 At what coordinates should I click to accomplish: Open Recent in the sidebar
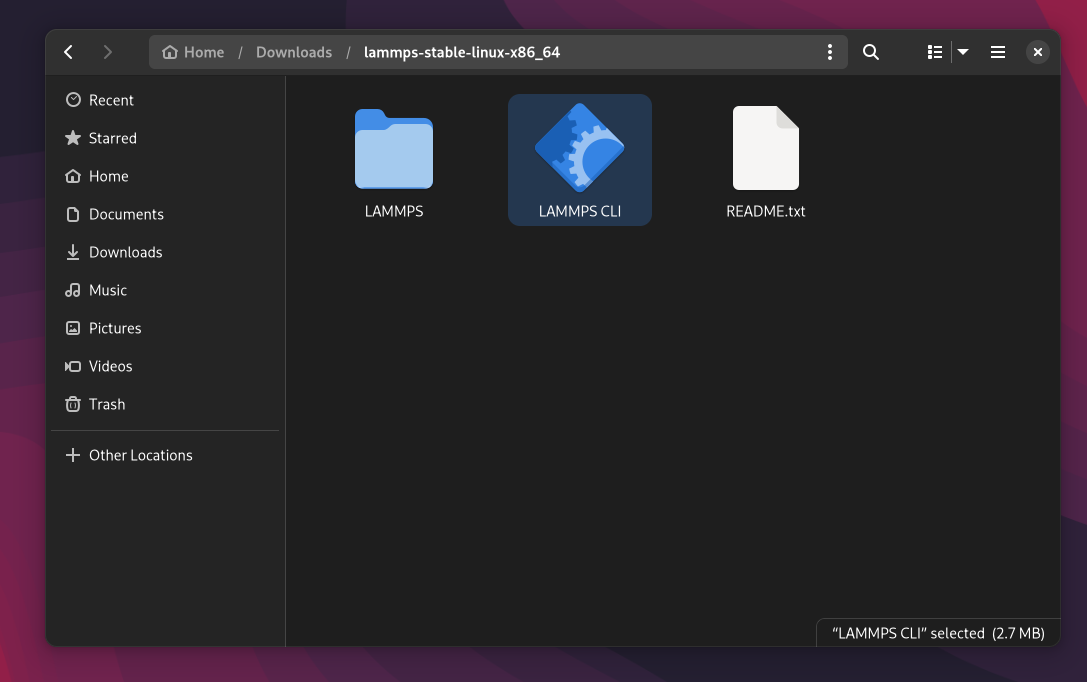pyautogui.click(x=166, y=100)
